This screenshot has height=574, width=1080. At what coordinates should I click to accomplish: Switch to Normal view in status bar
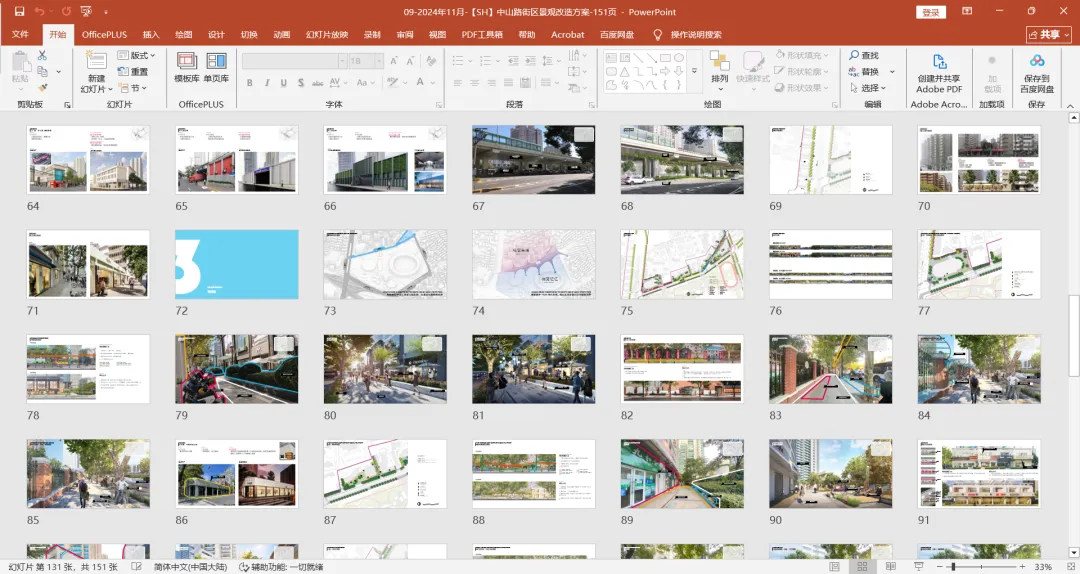tap(834, 566)
